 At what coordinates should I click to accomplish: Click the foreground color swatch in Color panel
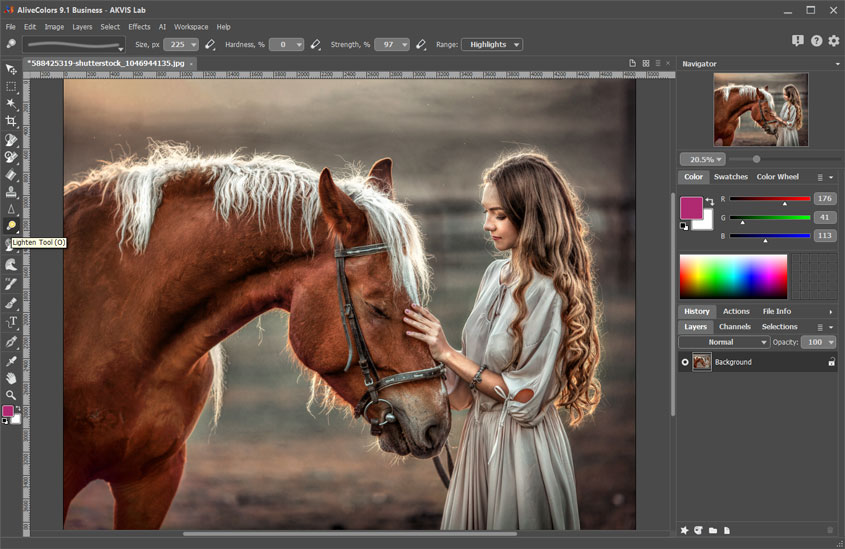point(691,208)
